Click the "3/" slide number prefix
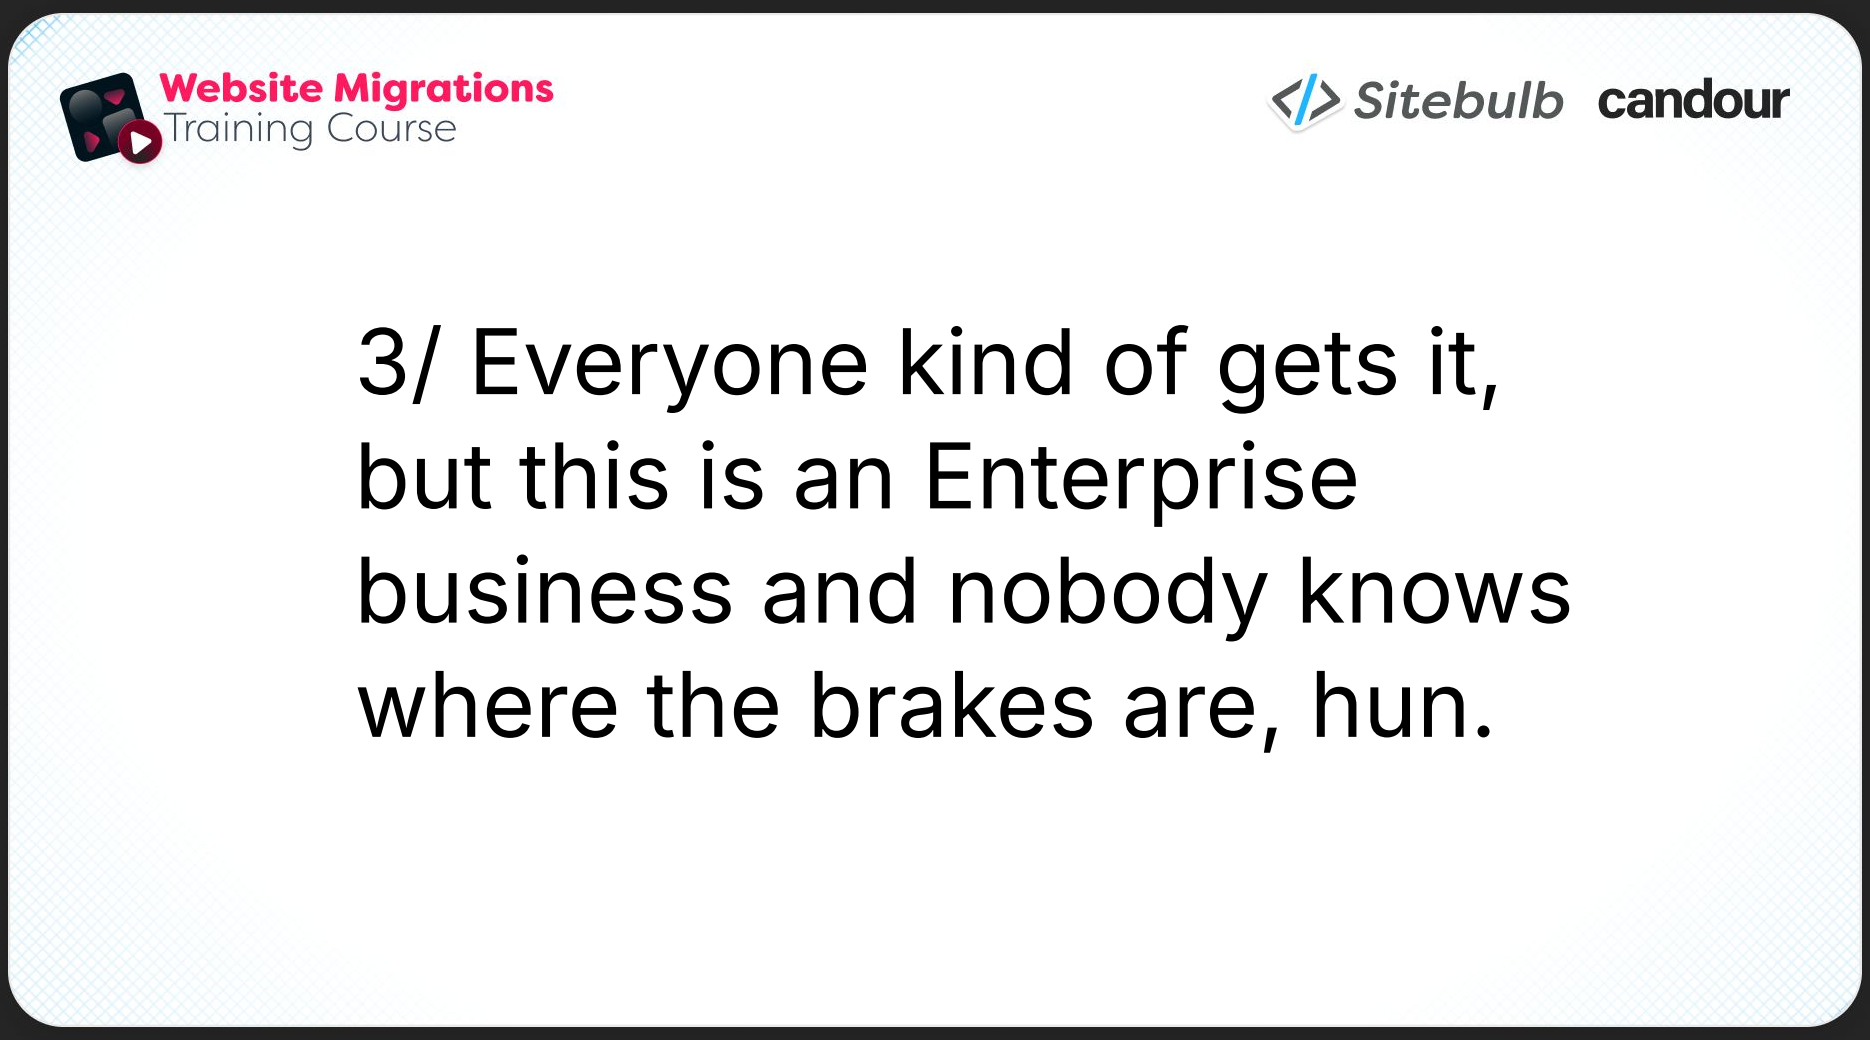 397,363
